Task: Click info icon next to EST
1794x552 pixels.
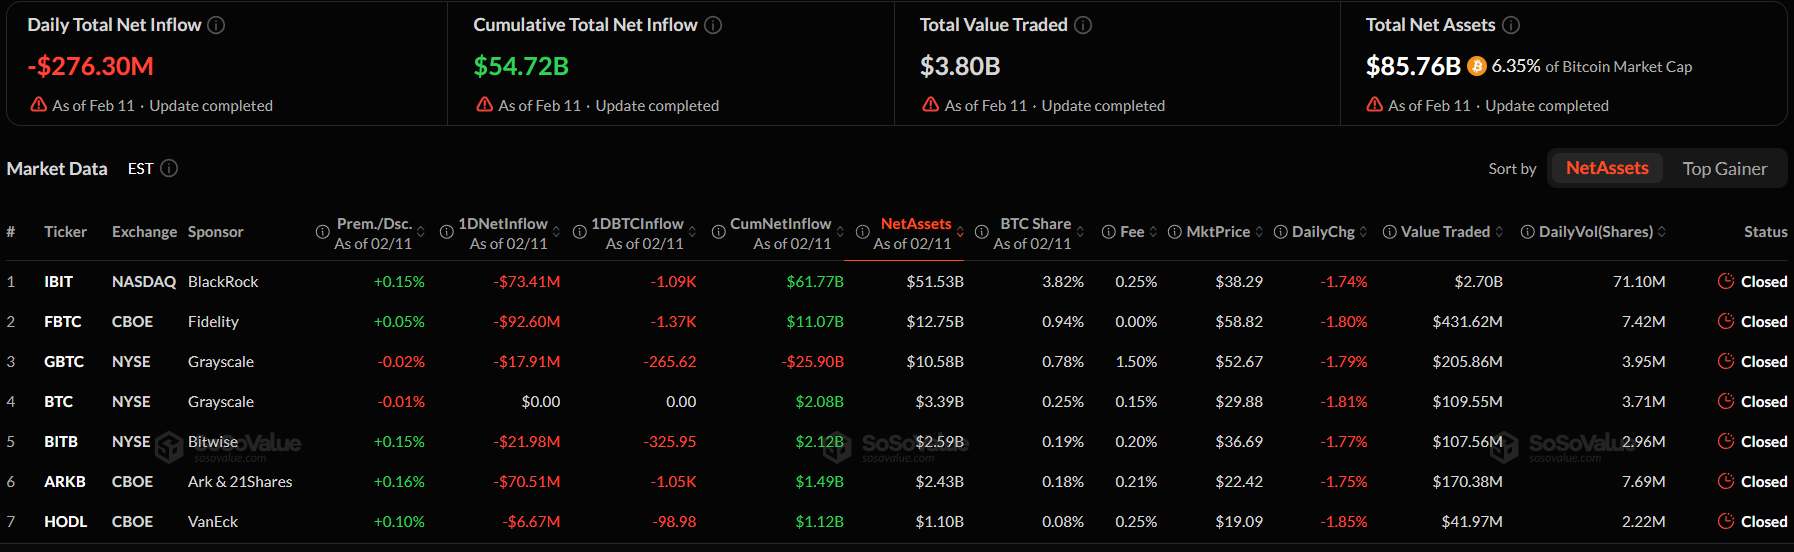Action: [169, 168]
